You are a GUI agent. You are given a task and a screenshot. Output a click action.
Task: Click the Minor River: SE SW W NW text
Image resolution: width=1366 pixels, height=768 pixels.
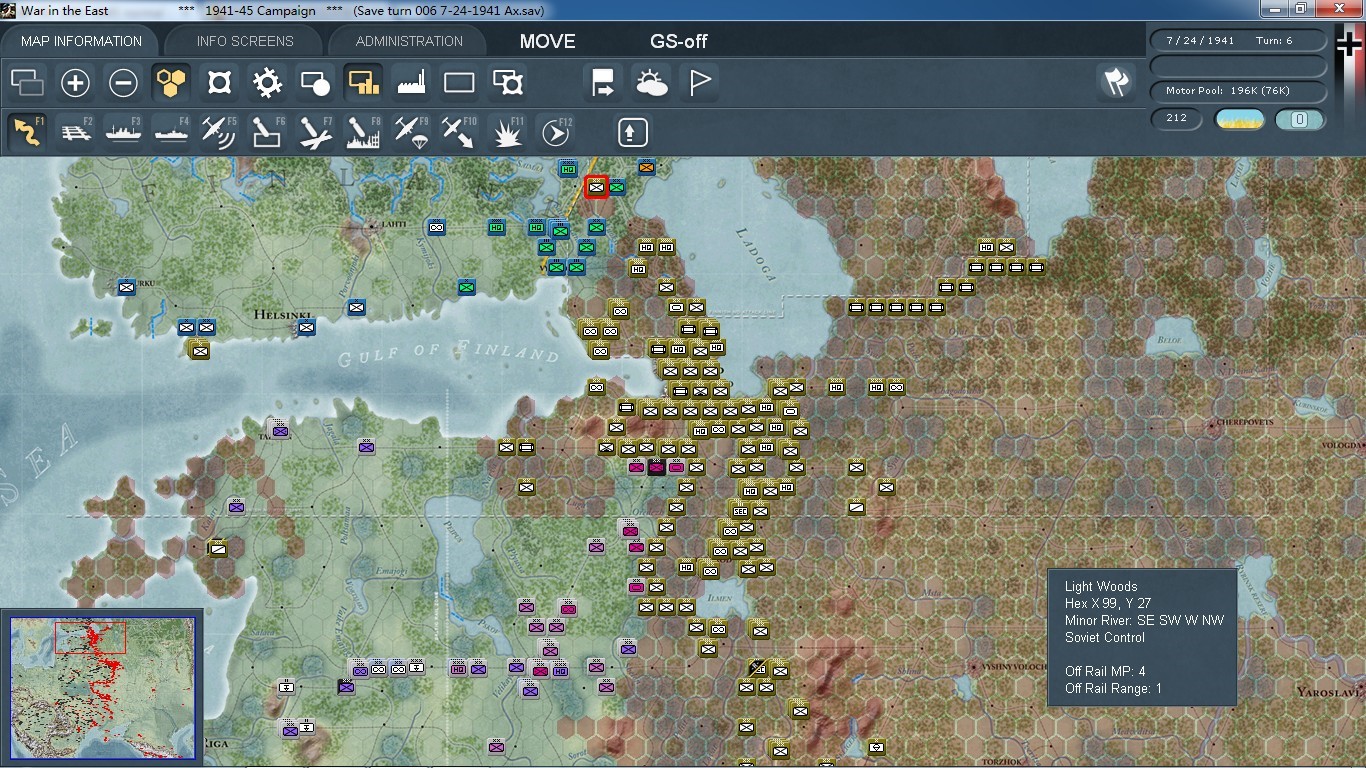pyautogui.click(x=1144, y=620)
